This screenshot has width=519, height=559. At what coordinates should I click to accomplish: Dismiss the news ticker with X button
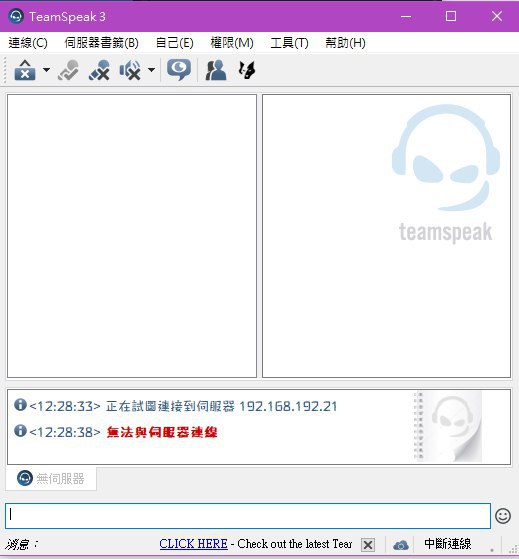(368, 545)
